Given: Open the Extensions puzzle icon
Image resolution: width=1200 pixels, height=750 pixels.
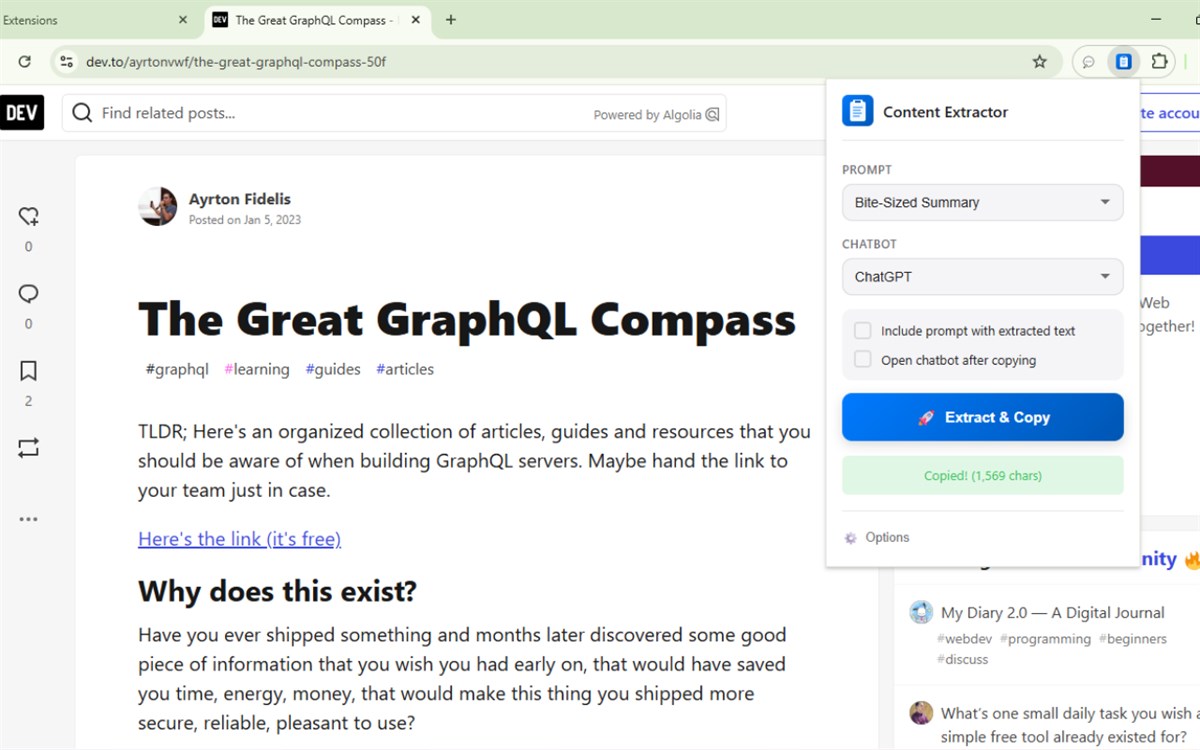Looking at the screenshot, I should tap(1159, 62).
